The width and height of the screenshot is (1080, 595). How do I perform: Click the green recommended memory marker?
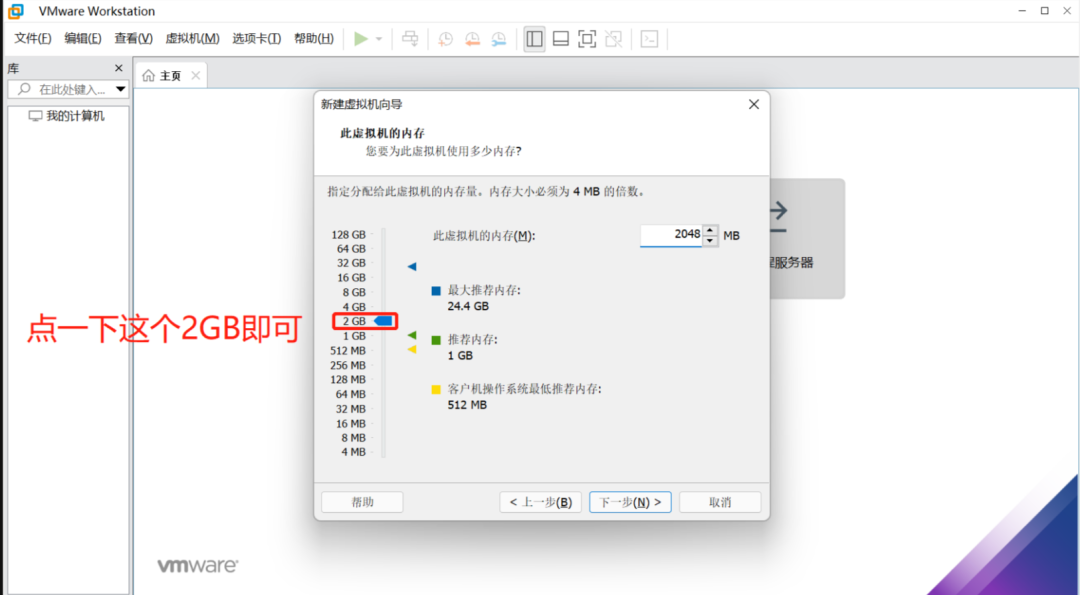[412, 335]
